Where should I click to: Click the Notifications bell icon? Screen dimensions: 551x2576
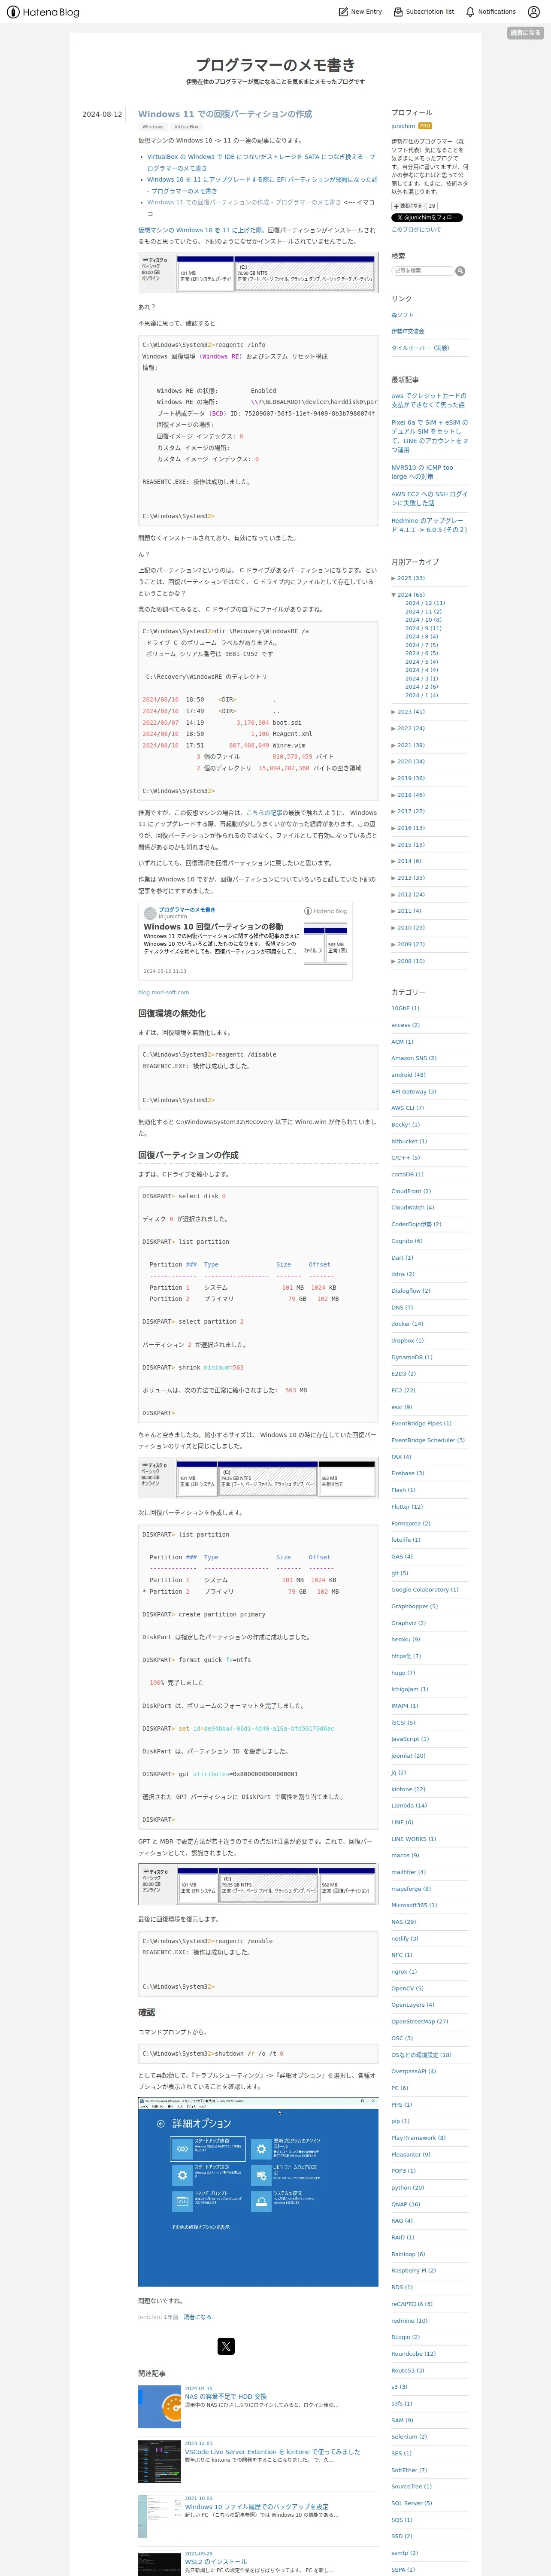point(470,12)
